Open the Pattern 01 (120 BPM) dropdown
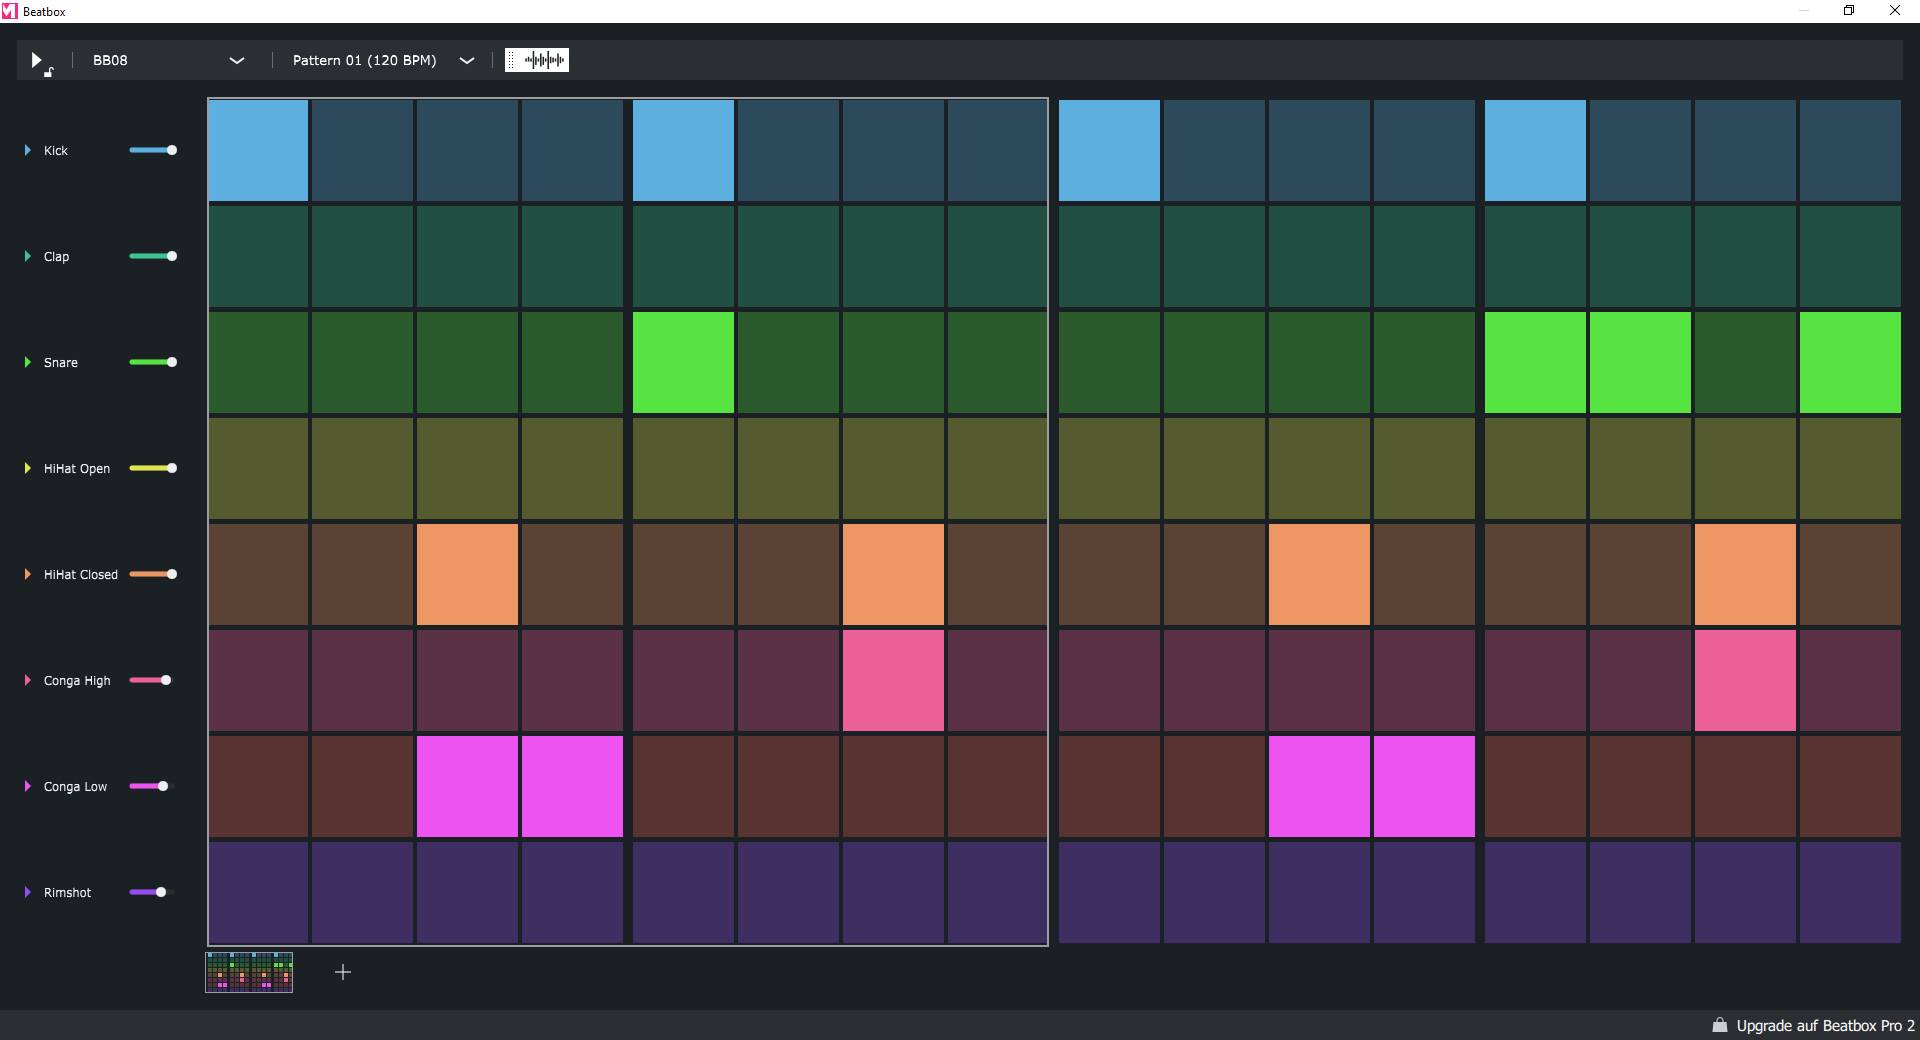Screen dimensions: 1920x1040 coord(383,60)
